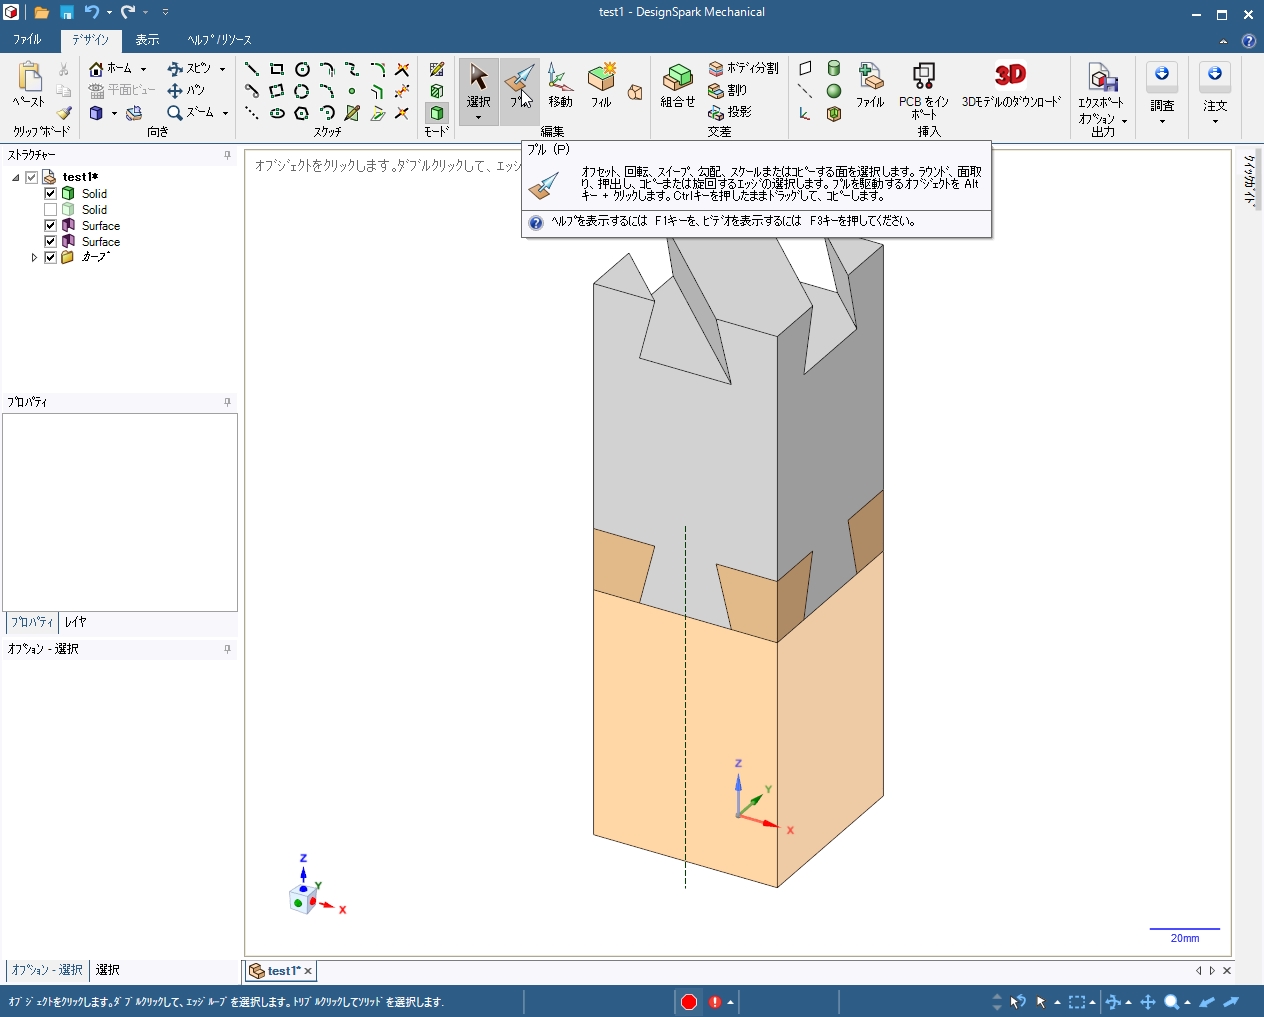Expand the カーブ tree node
The width and height of the screenshot is (1264, 1017).
point(34,258)
